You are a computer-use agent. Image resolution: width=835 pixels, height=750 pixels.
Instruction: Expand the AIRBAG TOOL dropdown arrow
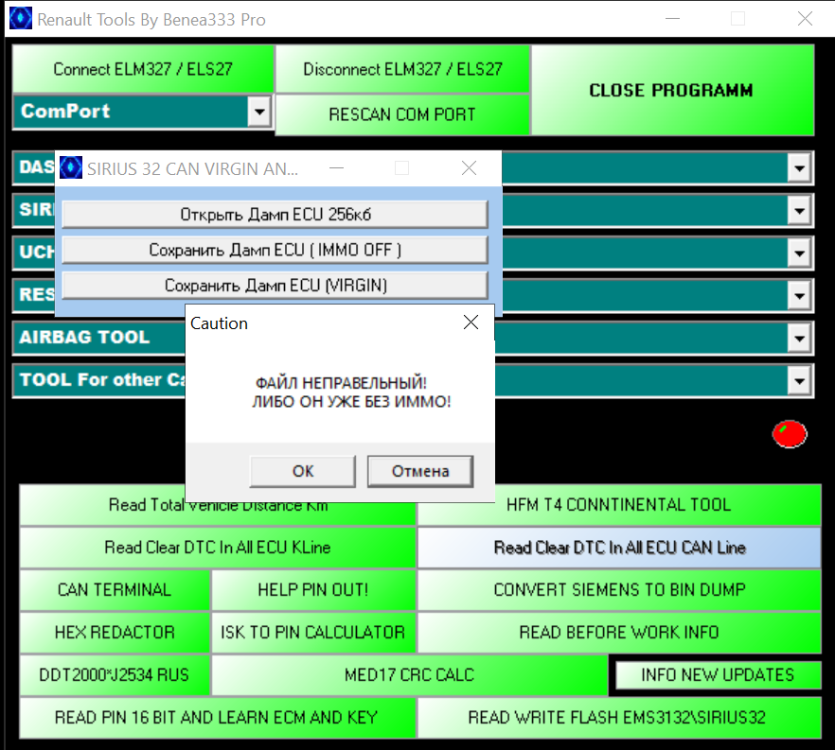tap(799, 338)
